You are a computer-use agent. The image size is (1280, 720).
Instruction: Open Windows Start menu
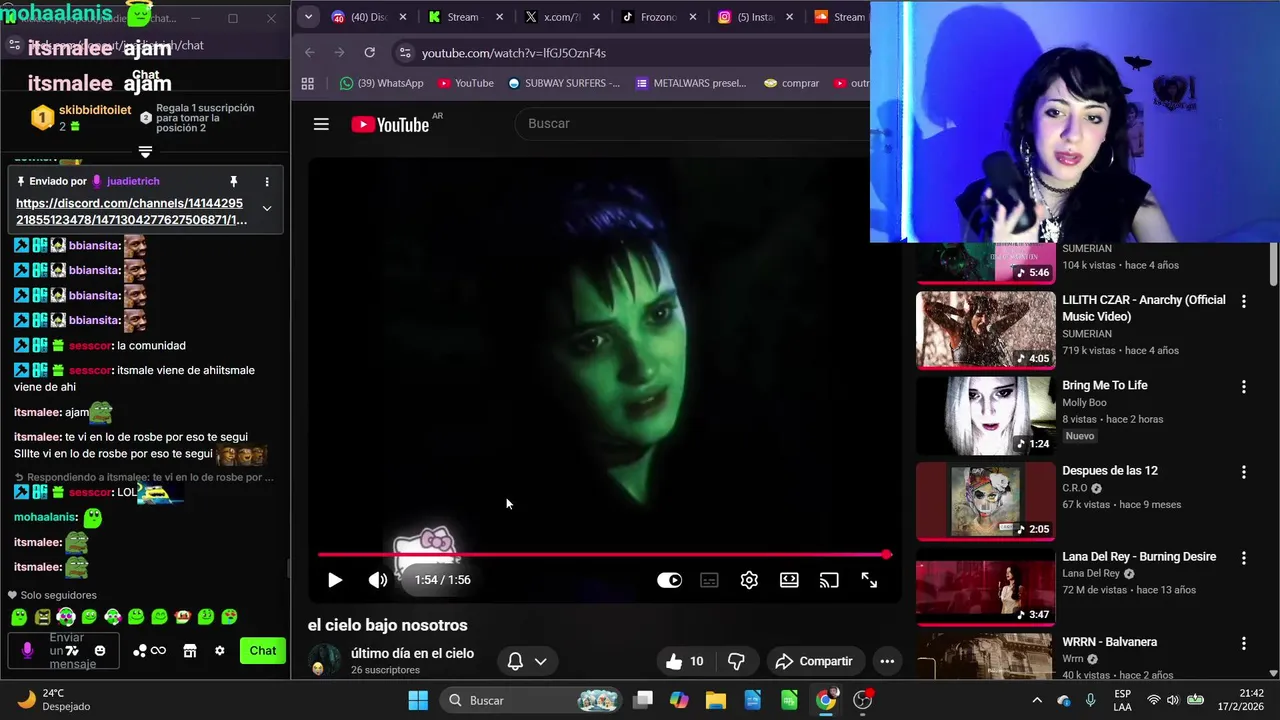tap(418, 700)
